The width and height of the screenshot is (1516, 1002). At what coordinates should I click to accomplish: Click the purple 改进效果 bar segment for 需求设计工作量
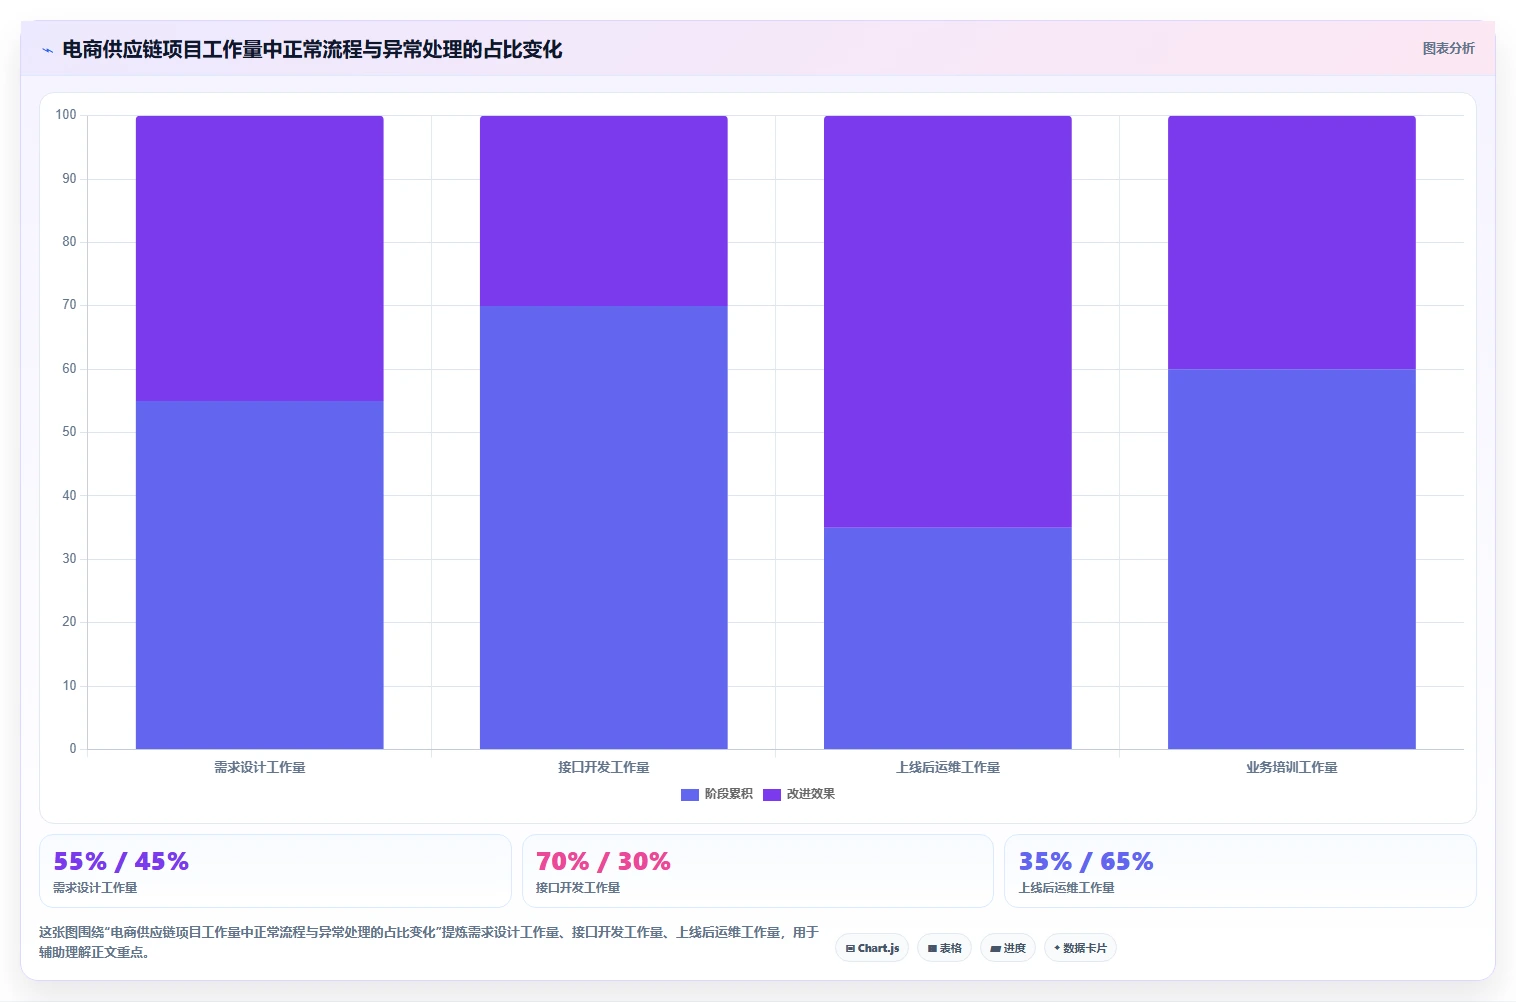coord(260,258)
